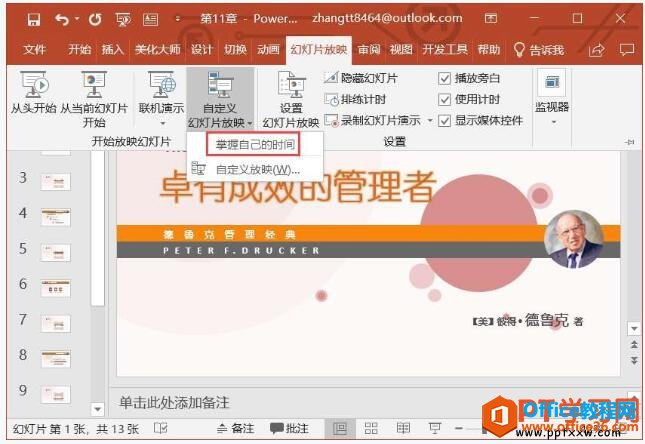Image resolution: width=645 pixels, height=444 pixels.
Task: Toggle Show Media Controls checkbox
Action: (444, 121)
